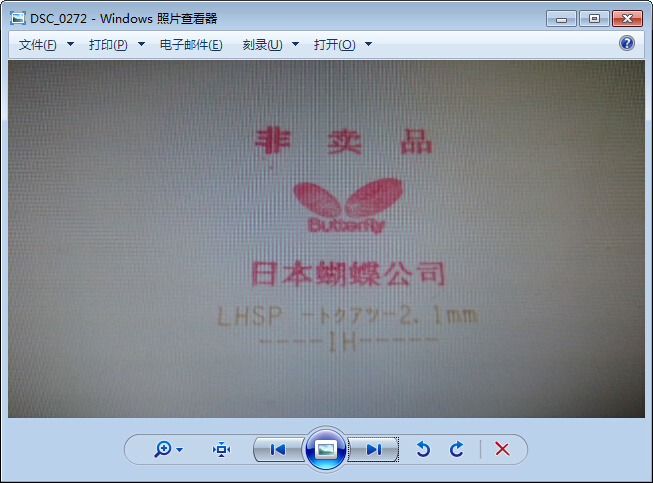Open the help question mark icon
653x483 pixels.
[627, 44]
